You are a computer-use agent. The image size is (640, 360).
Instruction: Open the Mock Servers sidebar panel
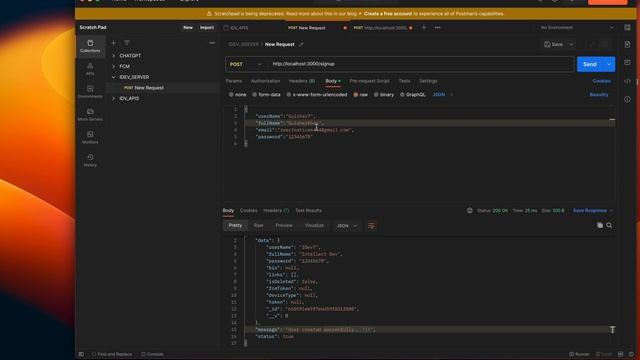coord(90,115)
